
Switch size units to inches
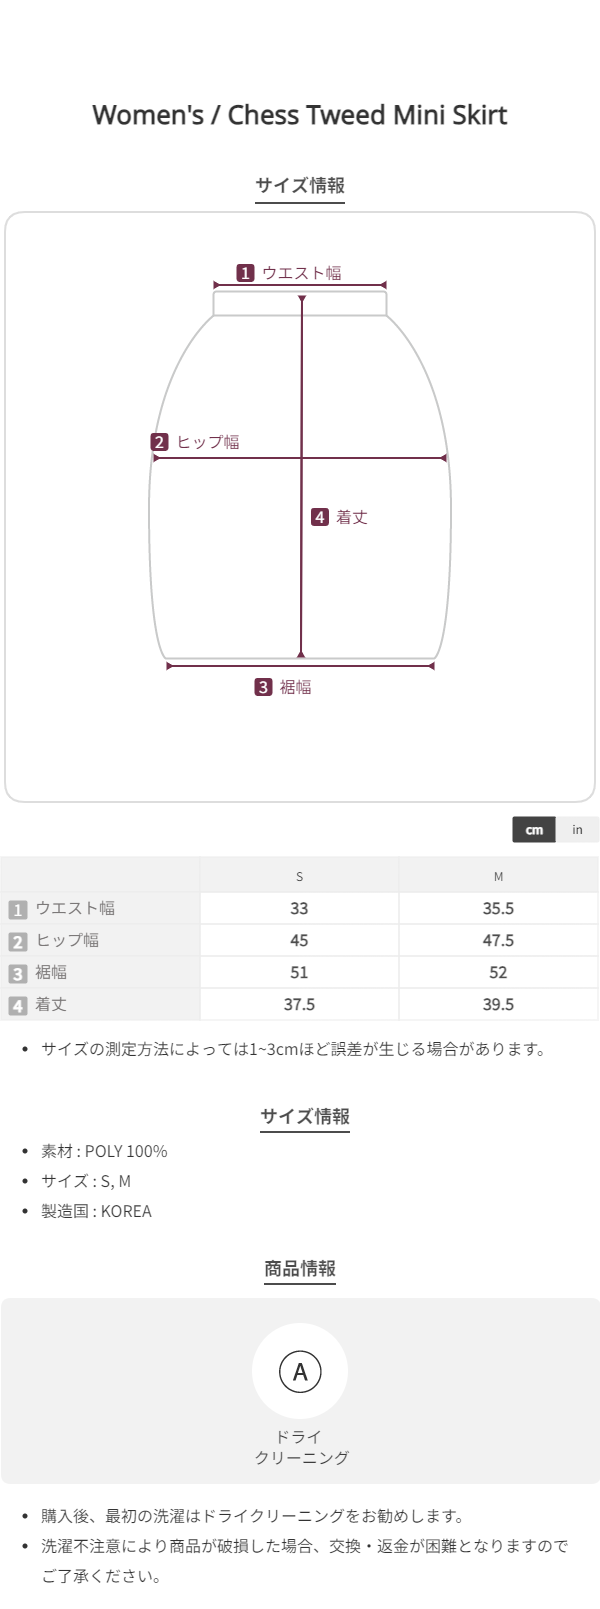tap(577, 830)
